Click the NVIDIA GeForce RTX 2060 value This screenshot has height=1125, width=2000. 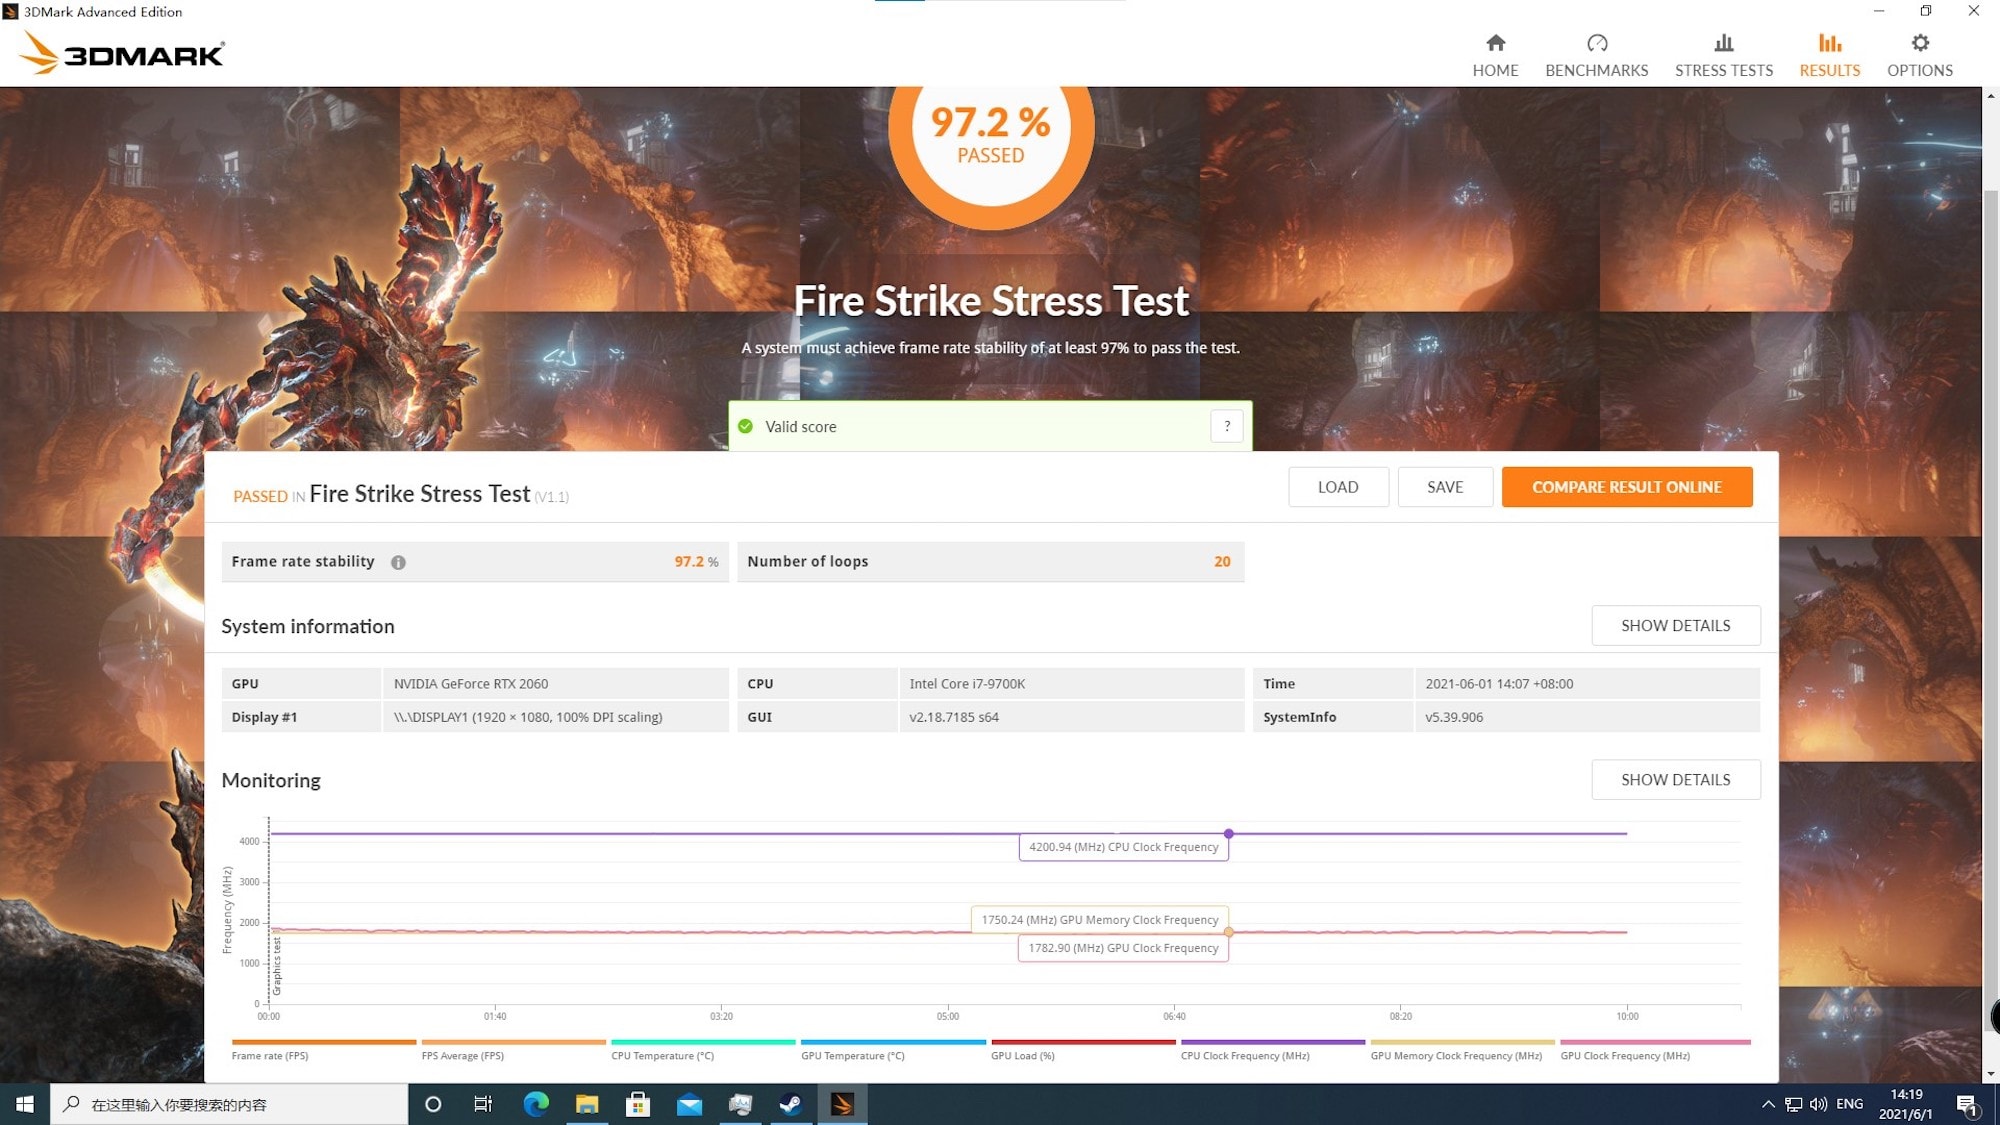471,684
